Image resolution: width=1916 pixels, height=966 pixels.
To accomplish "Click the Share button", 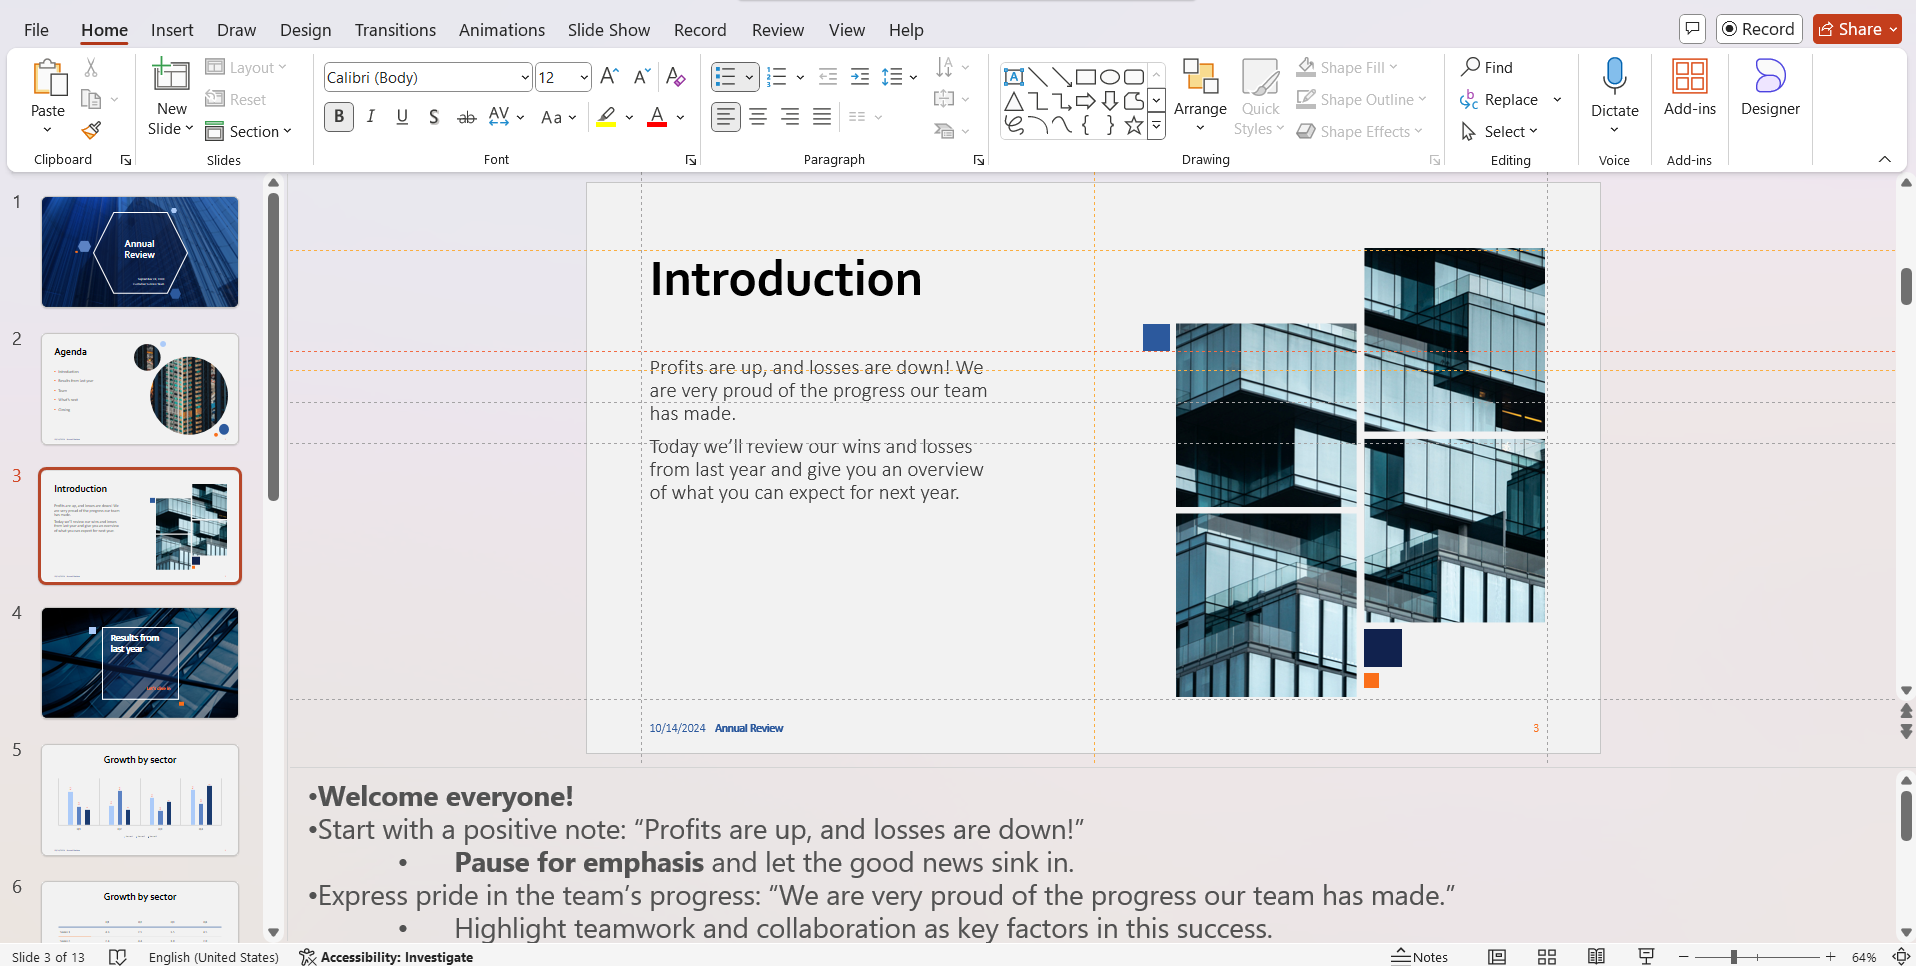I will coord(1857,29).
